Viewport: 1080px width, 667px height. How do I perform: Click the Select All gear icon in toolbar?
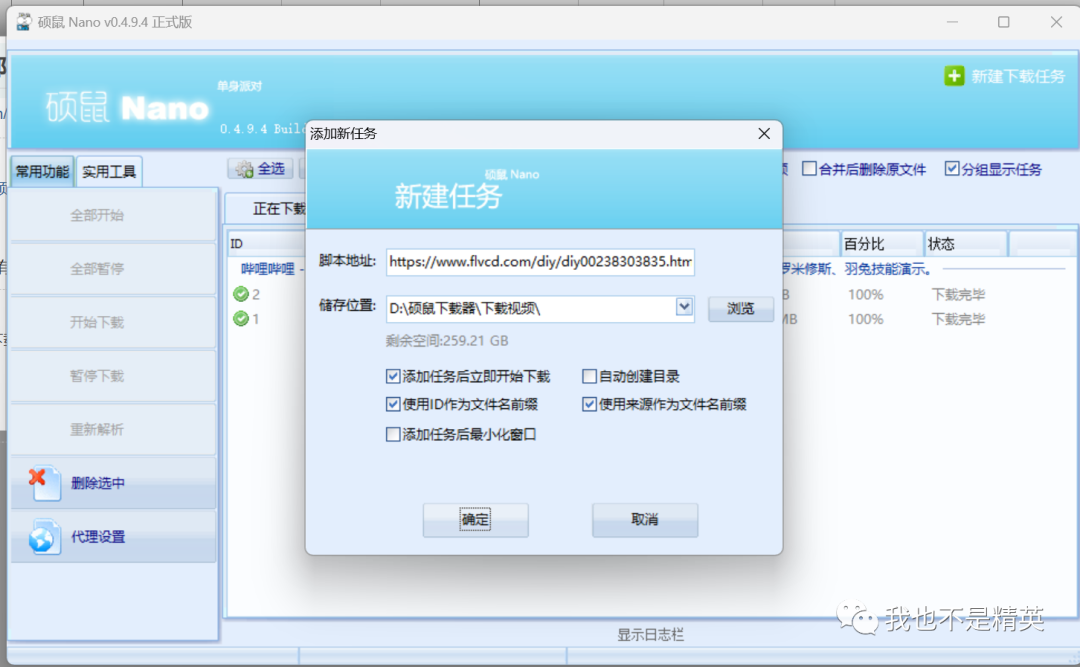coord(244,169)
